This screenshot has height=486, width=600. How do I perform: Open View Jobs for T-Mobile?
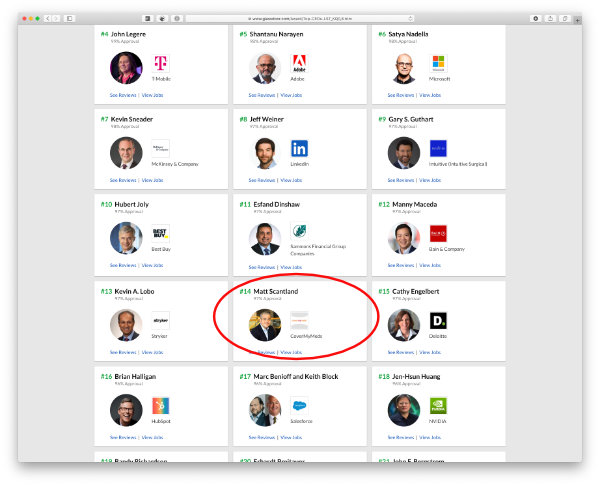pos(152,95)
